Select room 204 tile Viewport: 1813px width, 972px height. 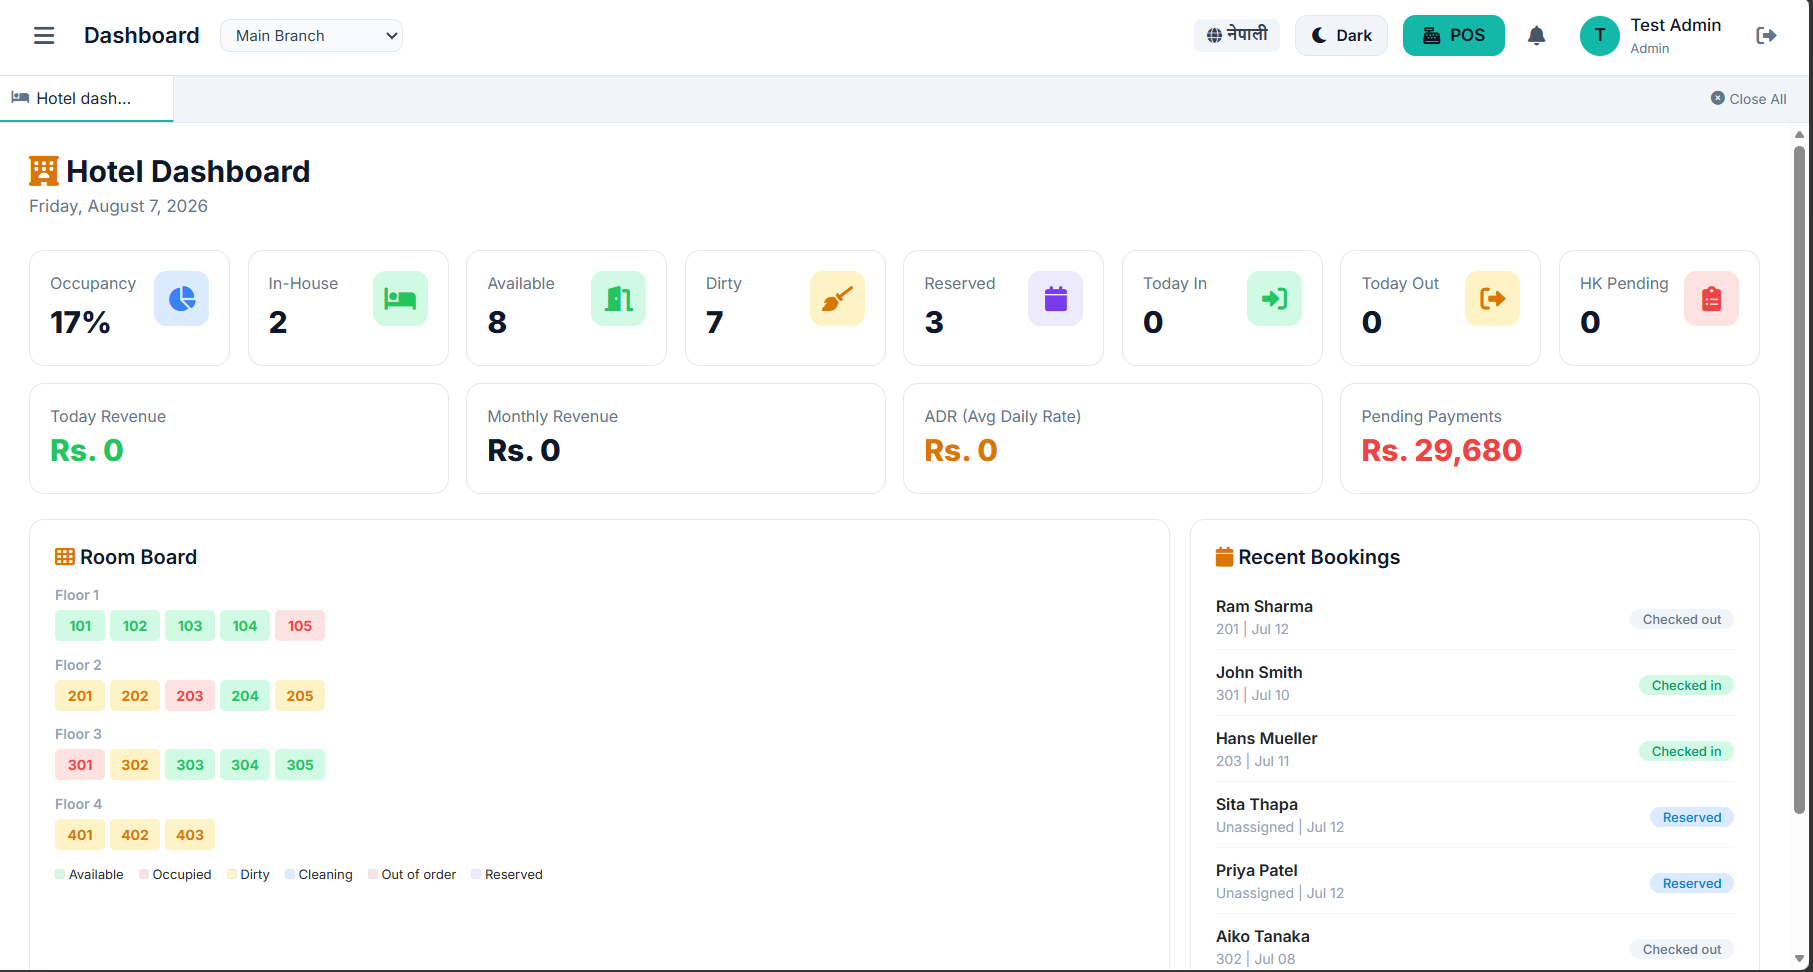point(245,696)
